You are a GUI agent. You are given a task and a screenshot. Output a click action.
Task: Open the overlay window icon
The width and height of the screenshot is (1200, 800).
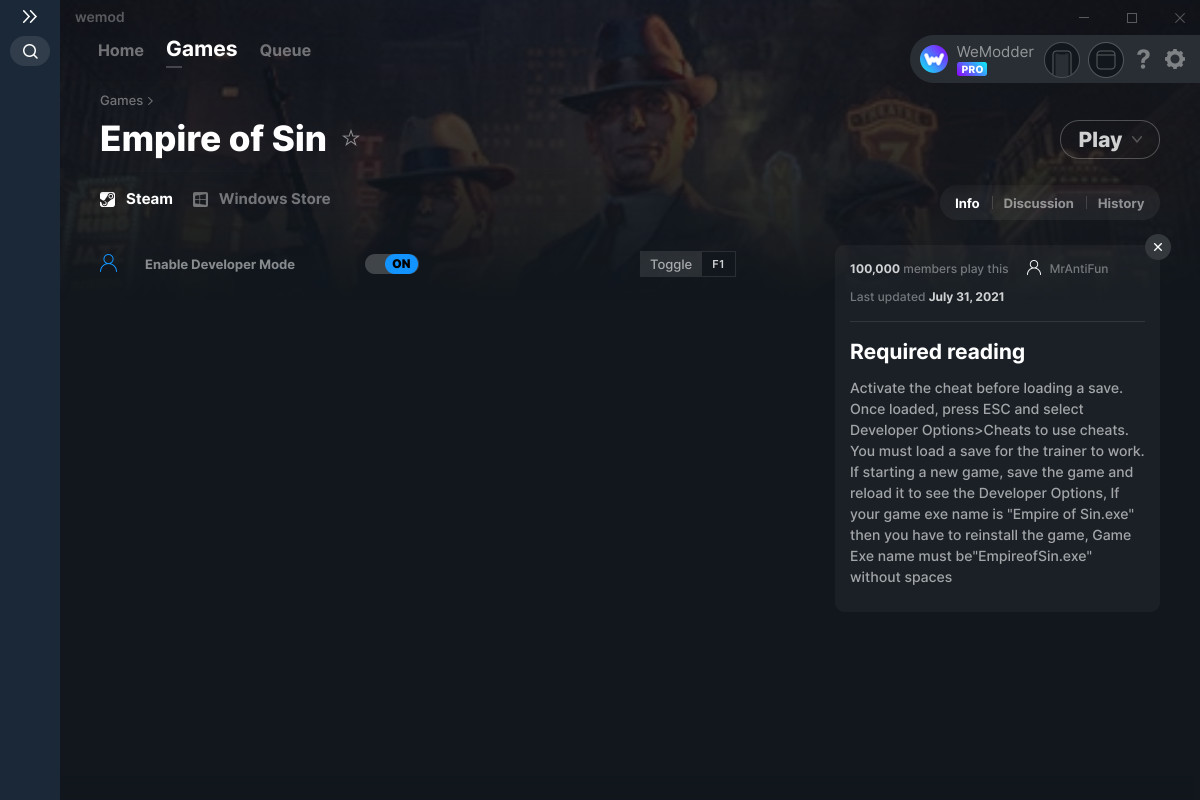pos(1106,61)
